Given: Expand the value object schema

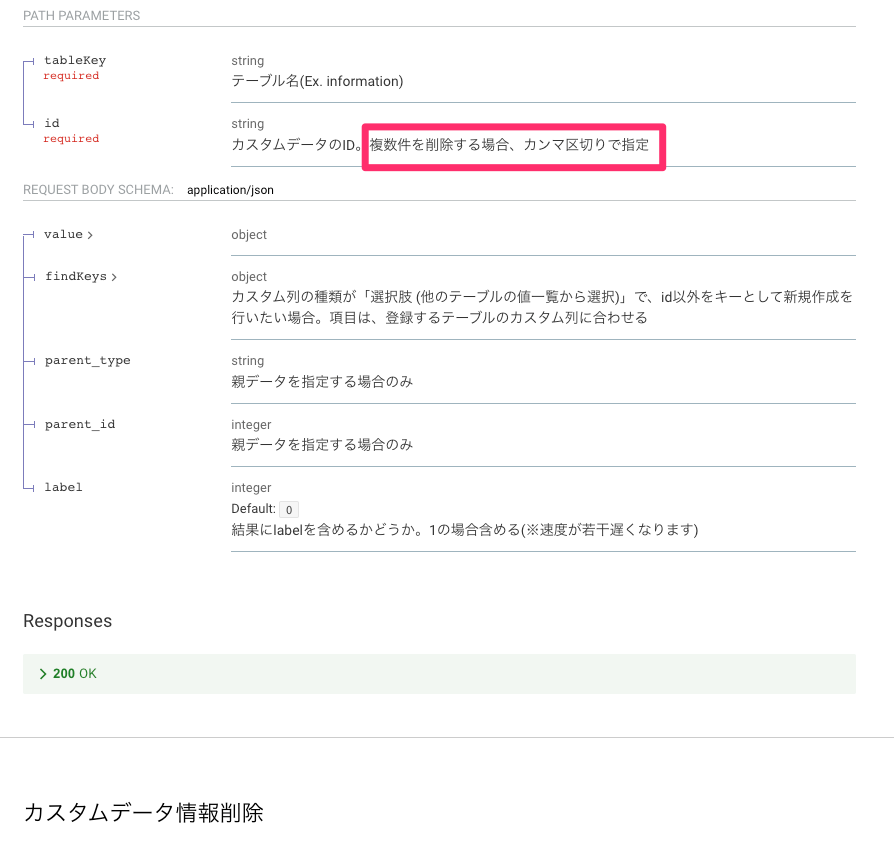Looking at the screenshot, I should tap(68, 234).
